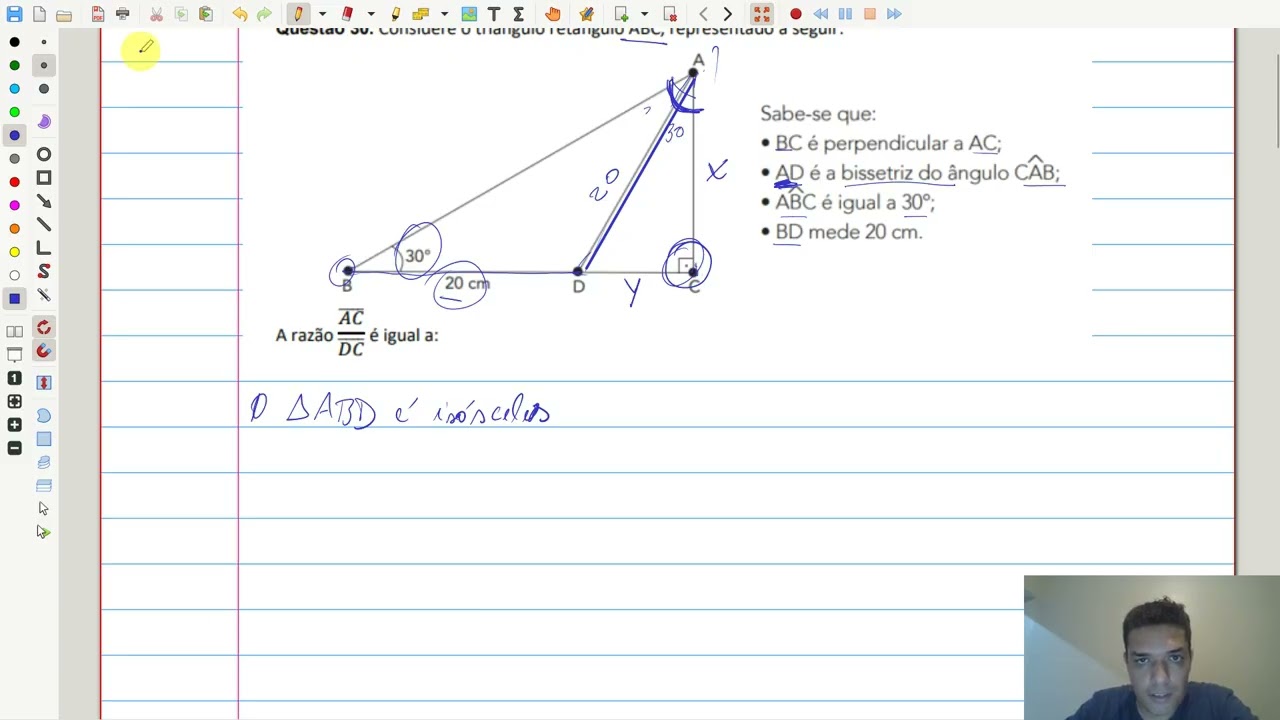Rewind the audio playback
The height and width of the screenshot is (720, 1280).
click(x=821, y=14)
